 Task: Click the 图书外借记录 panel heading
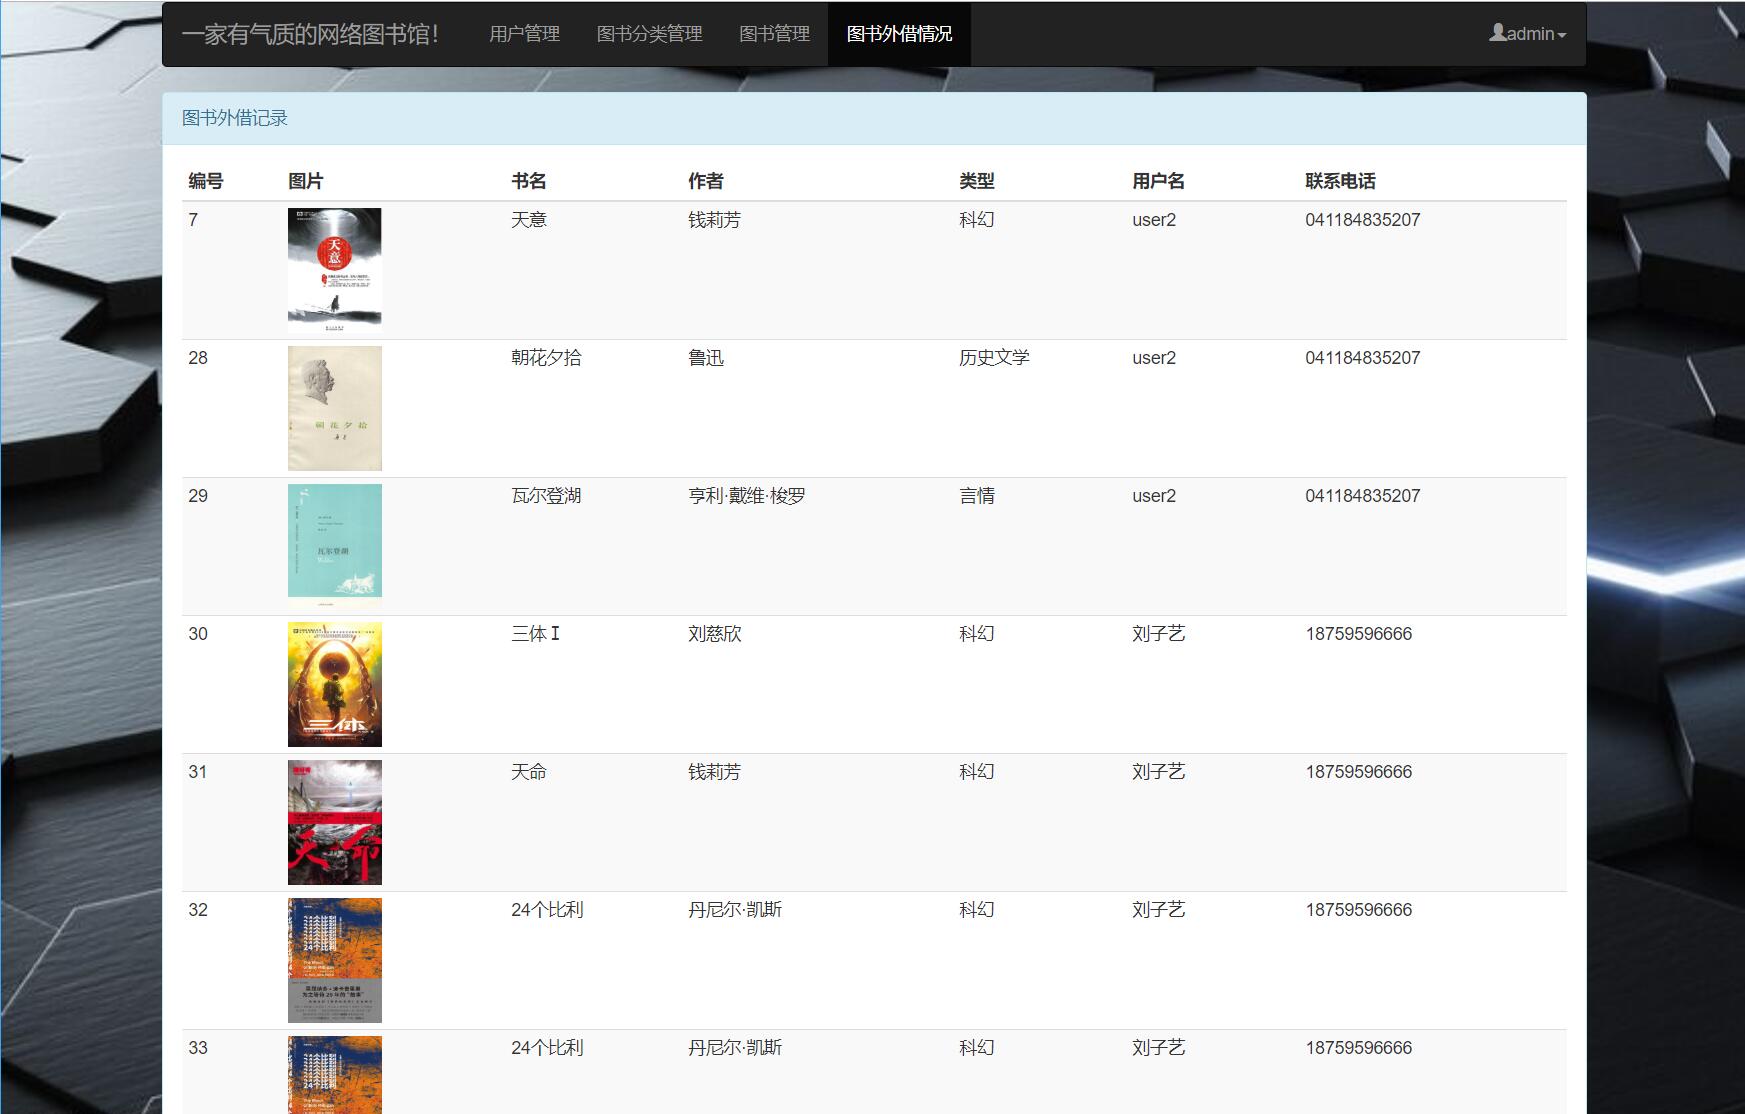pyautogui.click(x=235, y=118)
